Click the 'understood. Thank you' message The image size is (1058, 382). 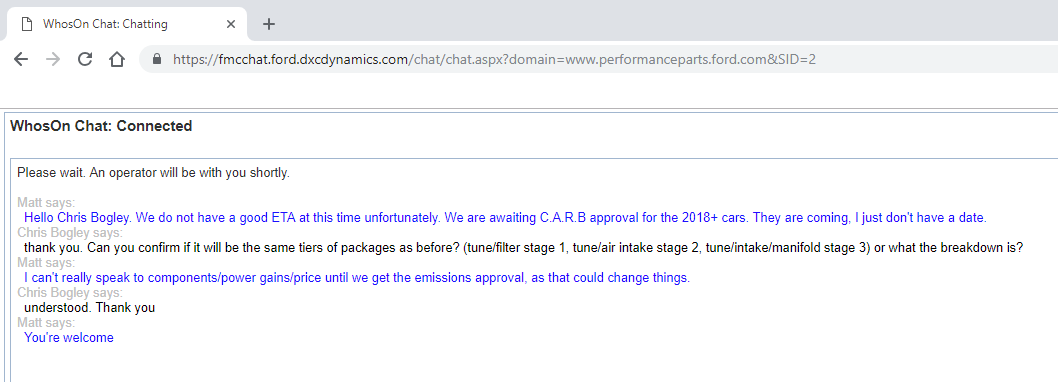click(90, 308)
